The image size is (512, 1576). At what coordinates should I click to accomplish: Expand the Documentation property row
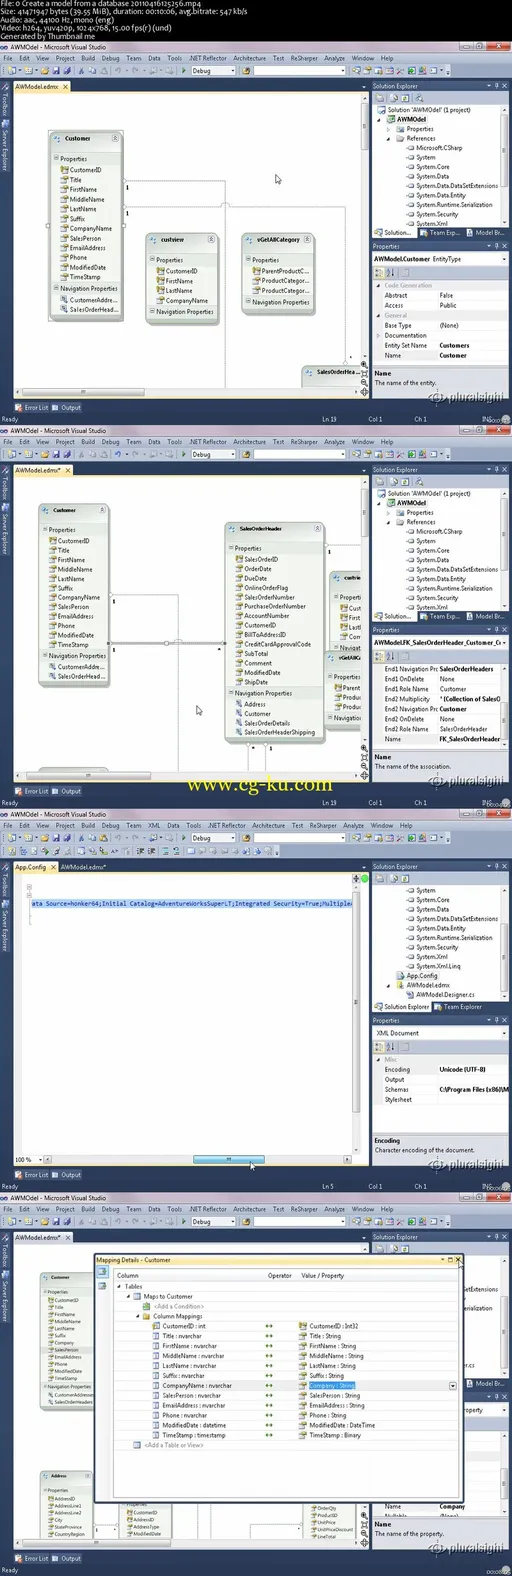379,335
